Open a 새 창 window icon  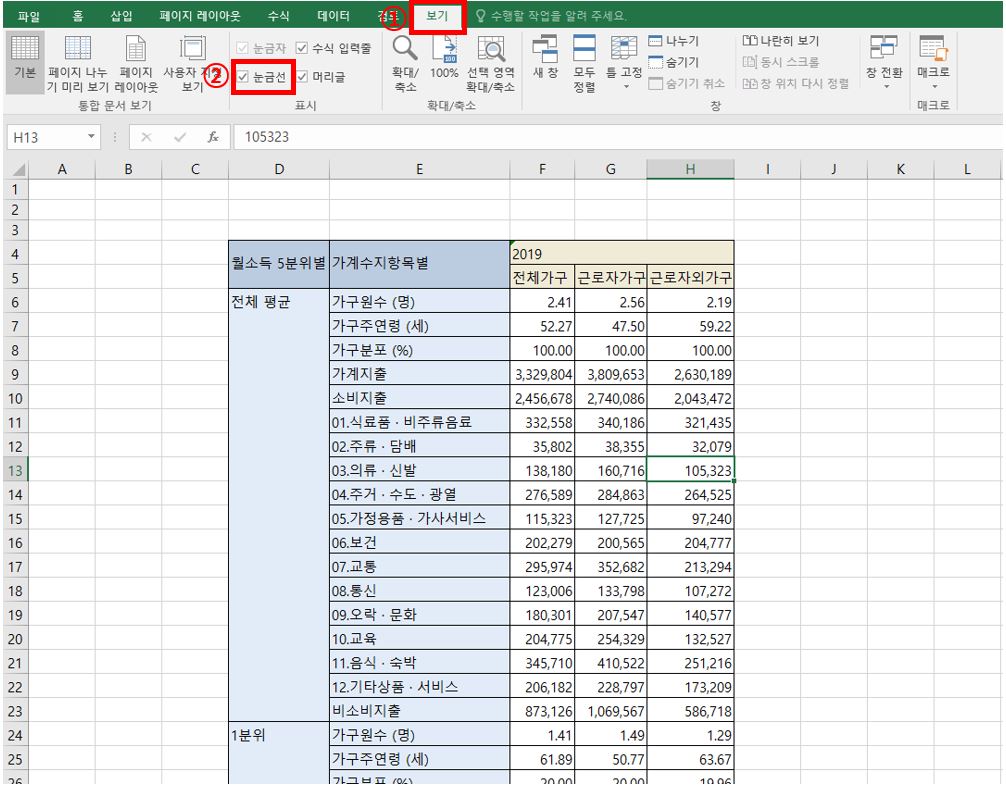[545, 49]
